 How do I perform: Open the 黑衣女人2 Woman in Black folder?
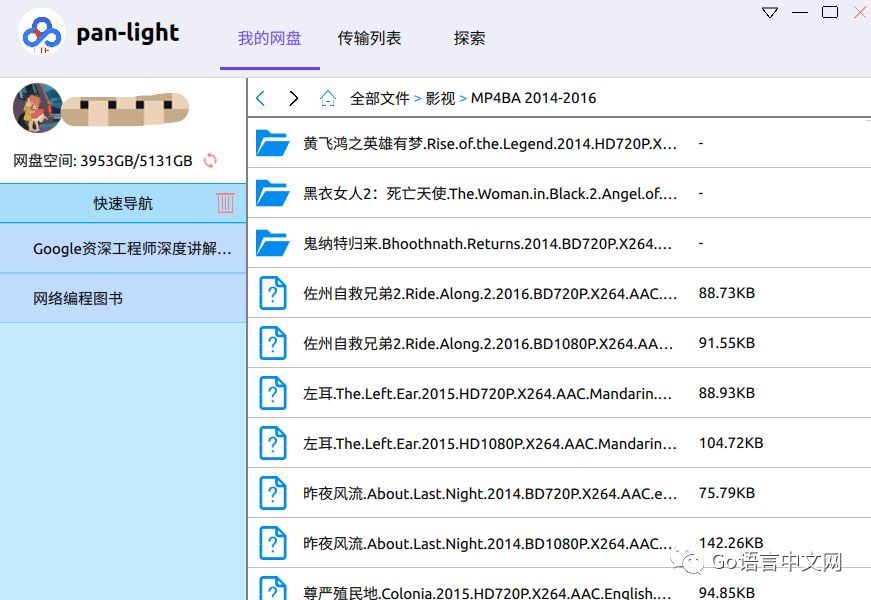[489, 193]
